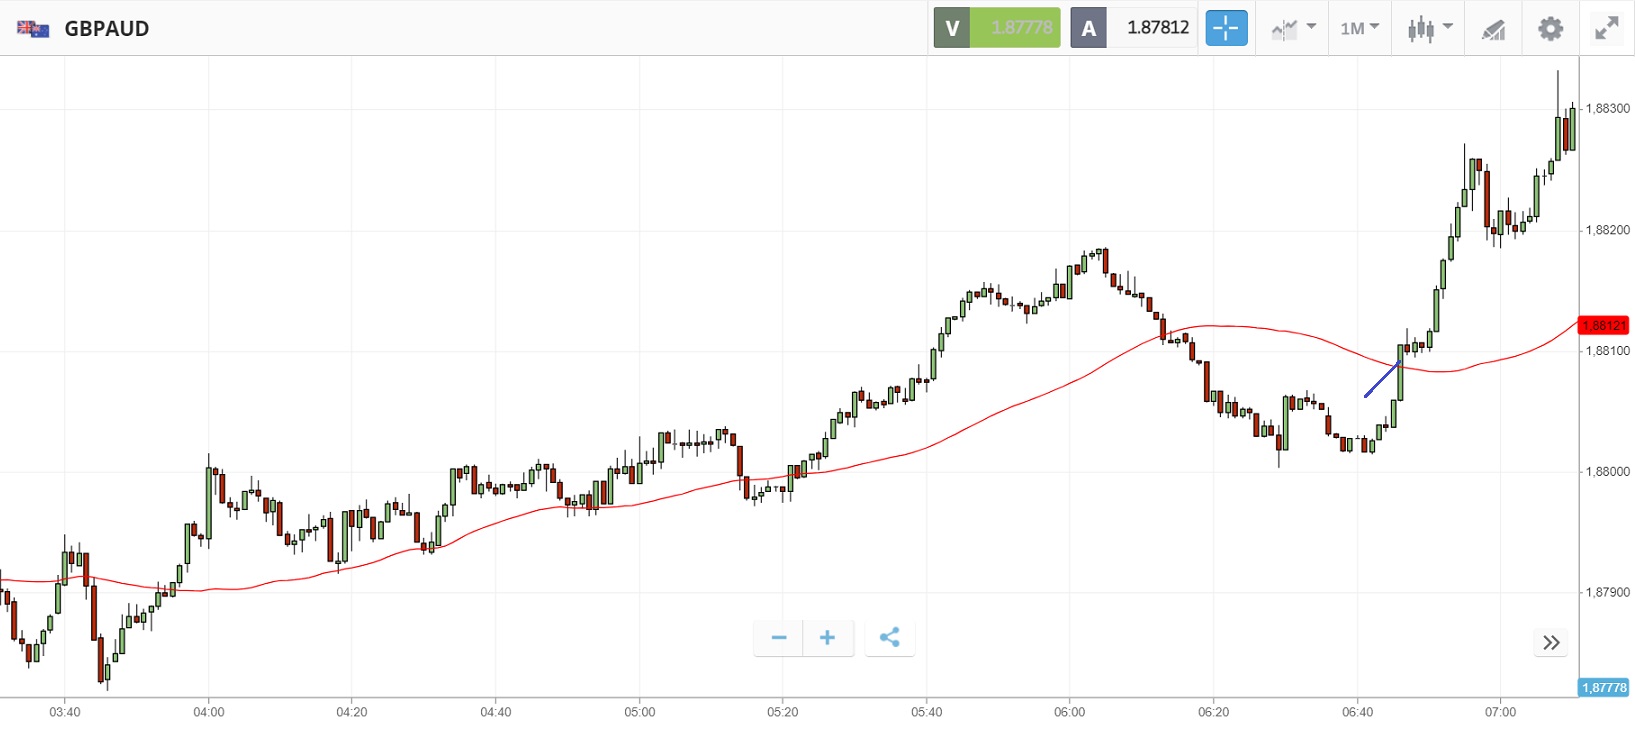The height and width of the screenshot is (729, 1635).
Task: Open the candlestick chart type dropdown
Action: tap(1429, 28)
